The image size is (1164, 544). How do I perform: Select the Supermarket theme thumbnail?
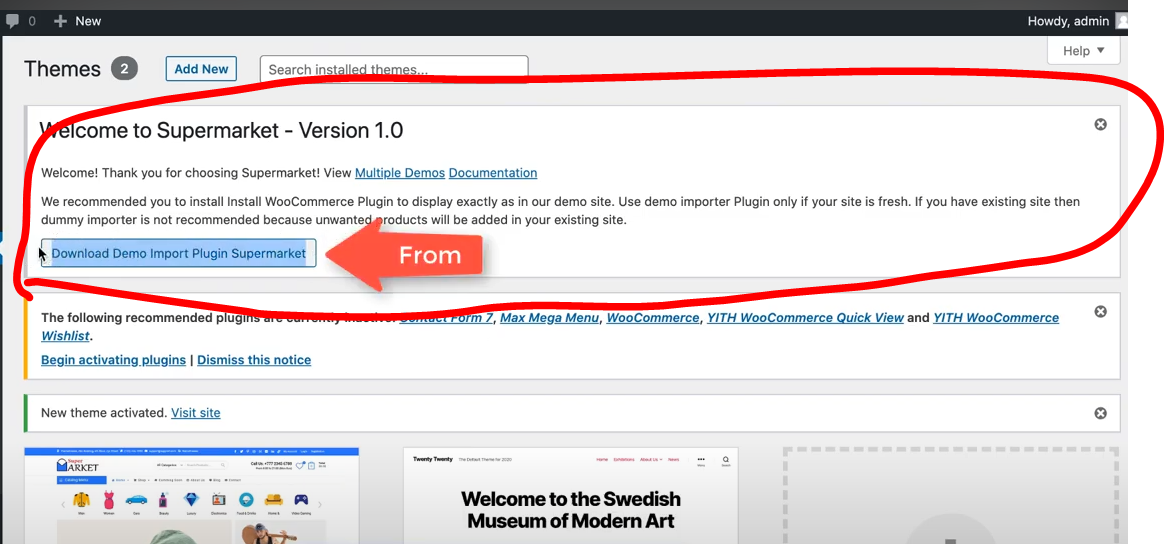(192, 495)
